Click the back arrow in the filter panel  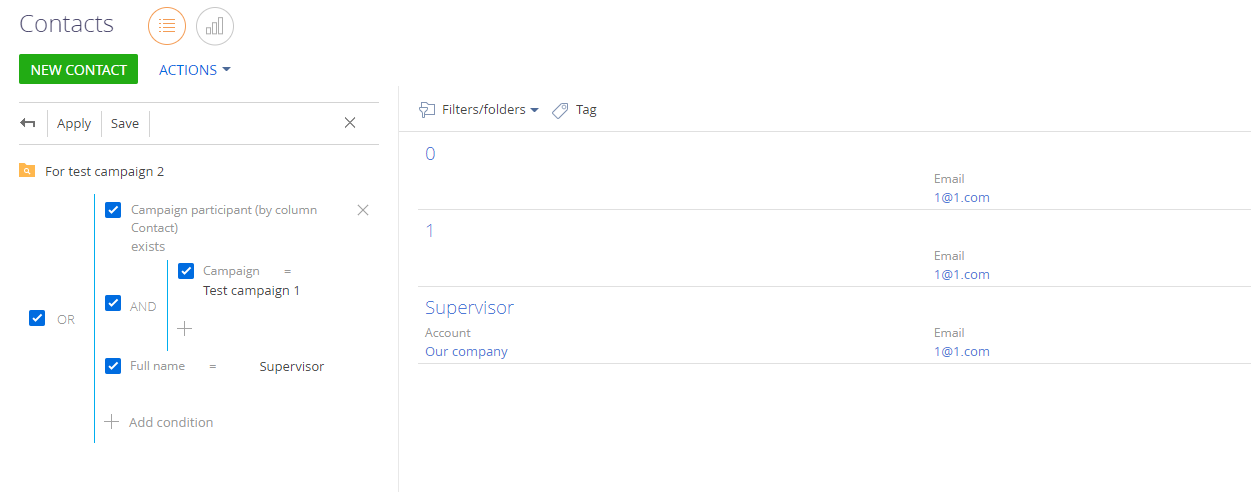coord(28,123)
